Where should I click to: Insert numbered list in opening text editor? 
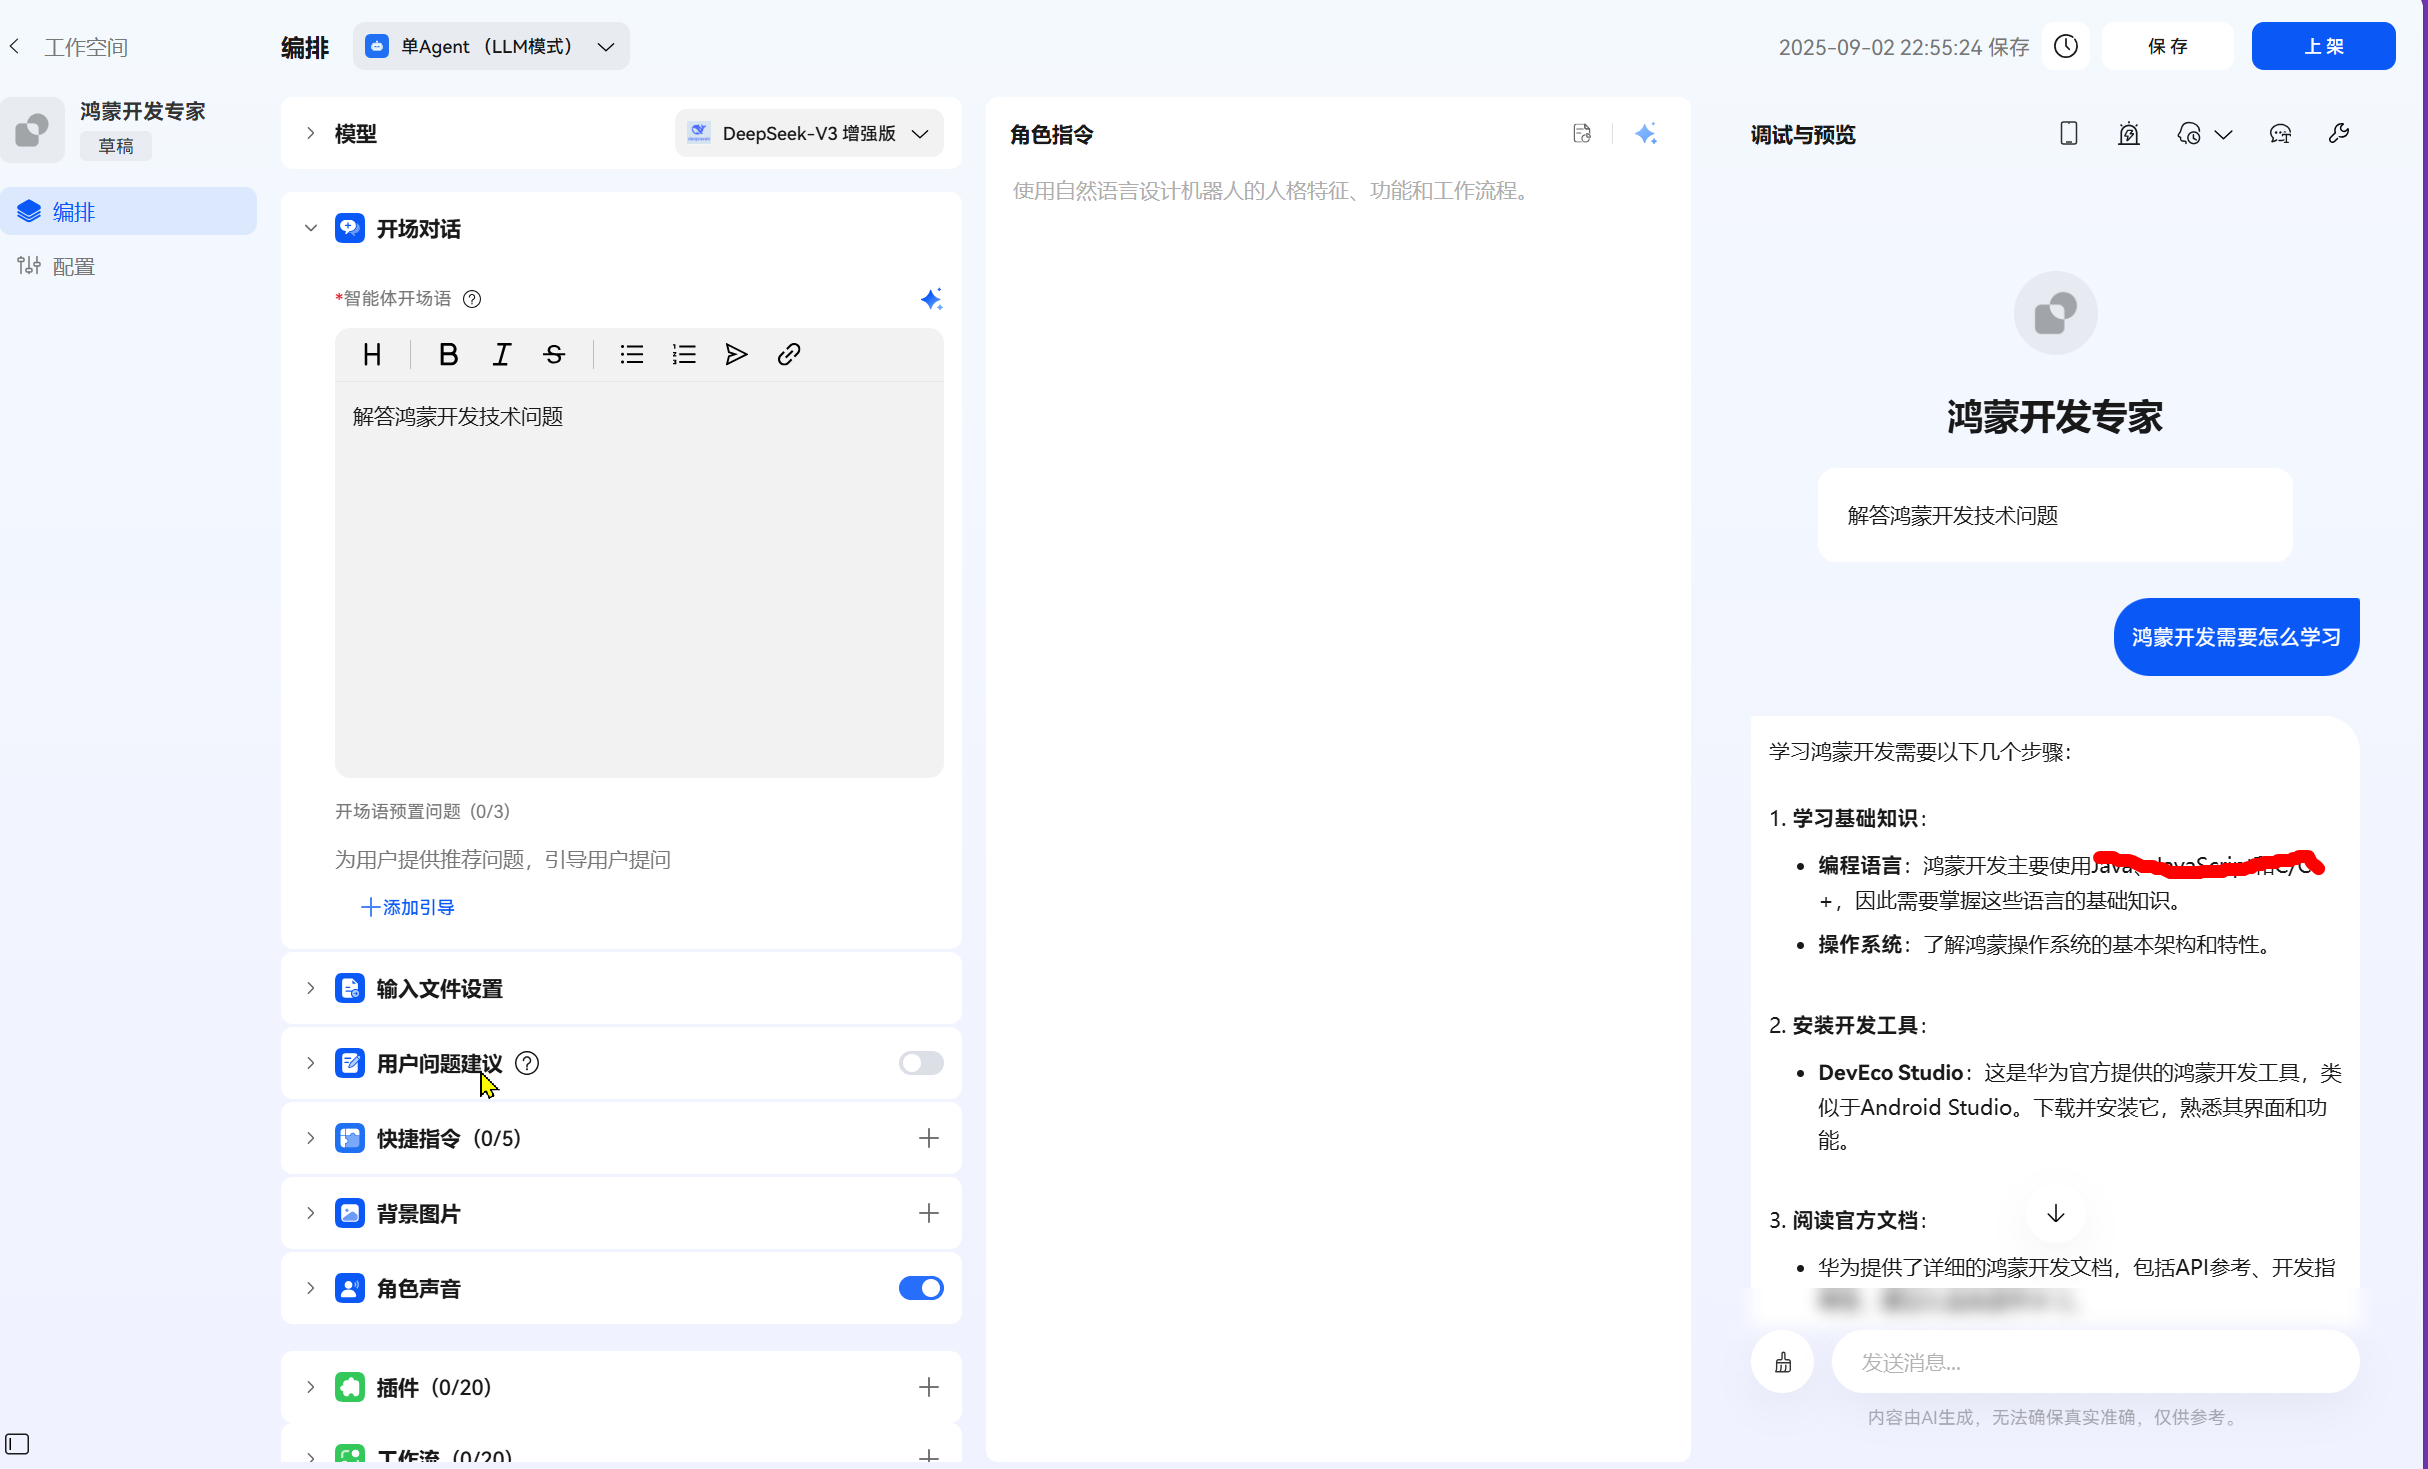684,355
